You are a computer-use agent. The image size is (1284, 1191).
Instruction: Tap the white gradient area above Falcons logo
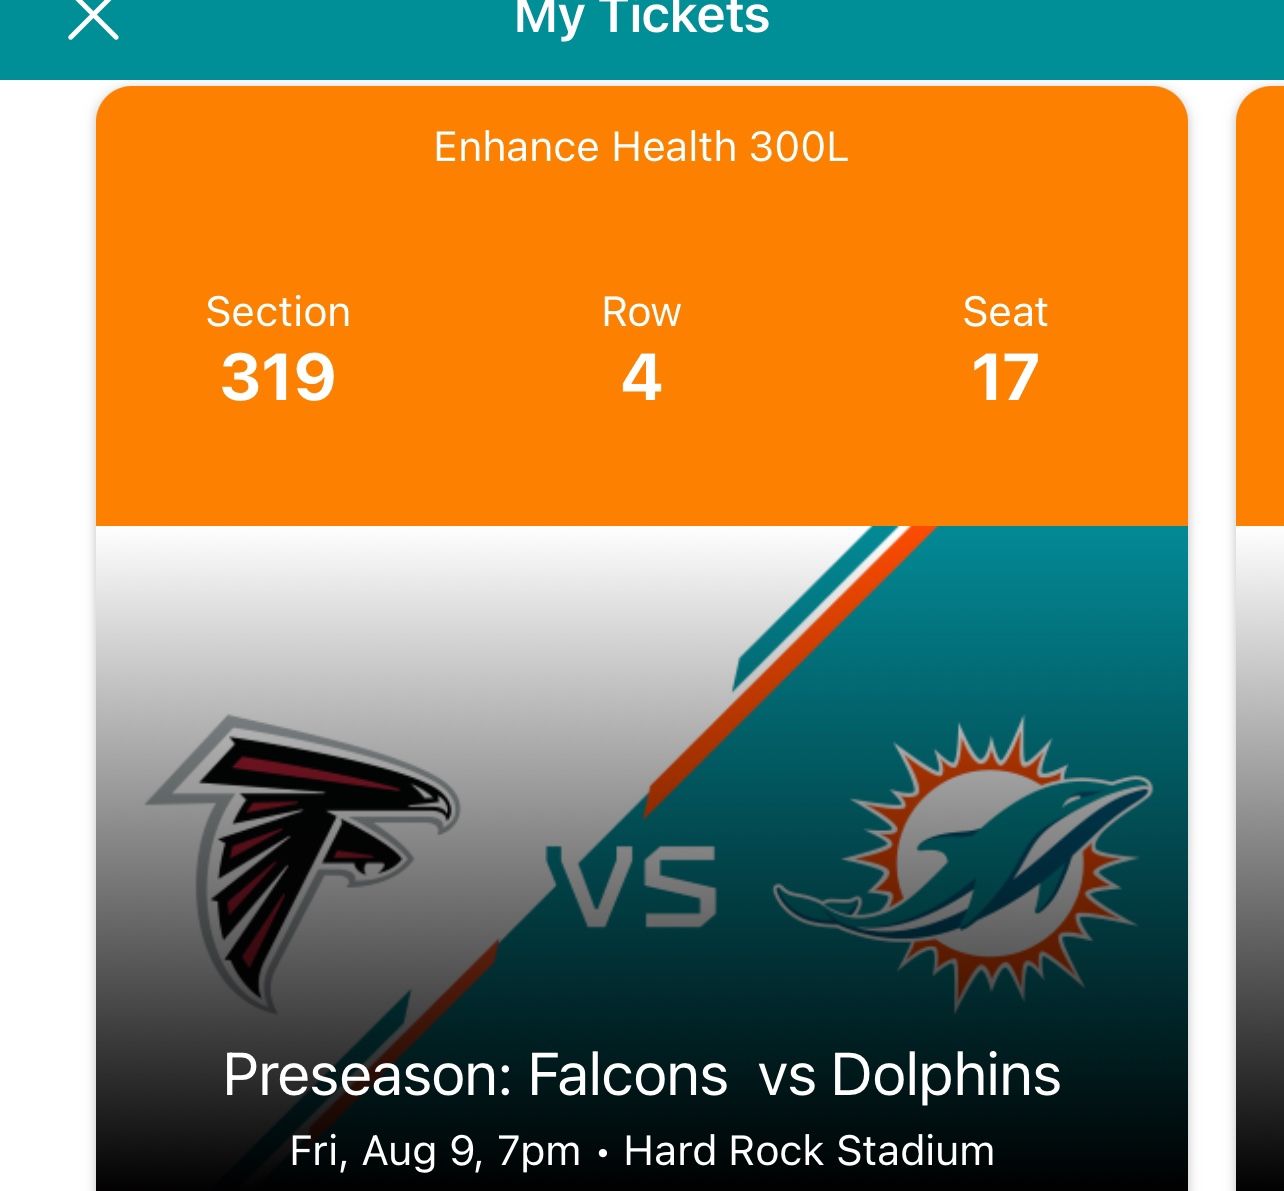coord(300,620)
